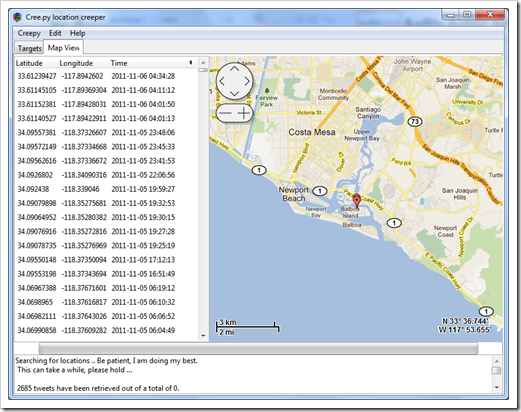
Task: Select row with time 2011-11-06 04:01:13
Action: (106, 118)
